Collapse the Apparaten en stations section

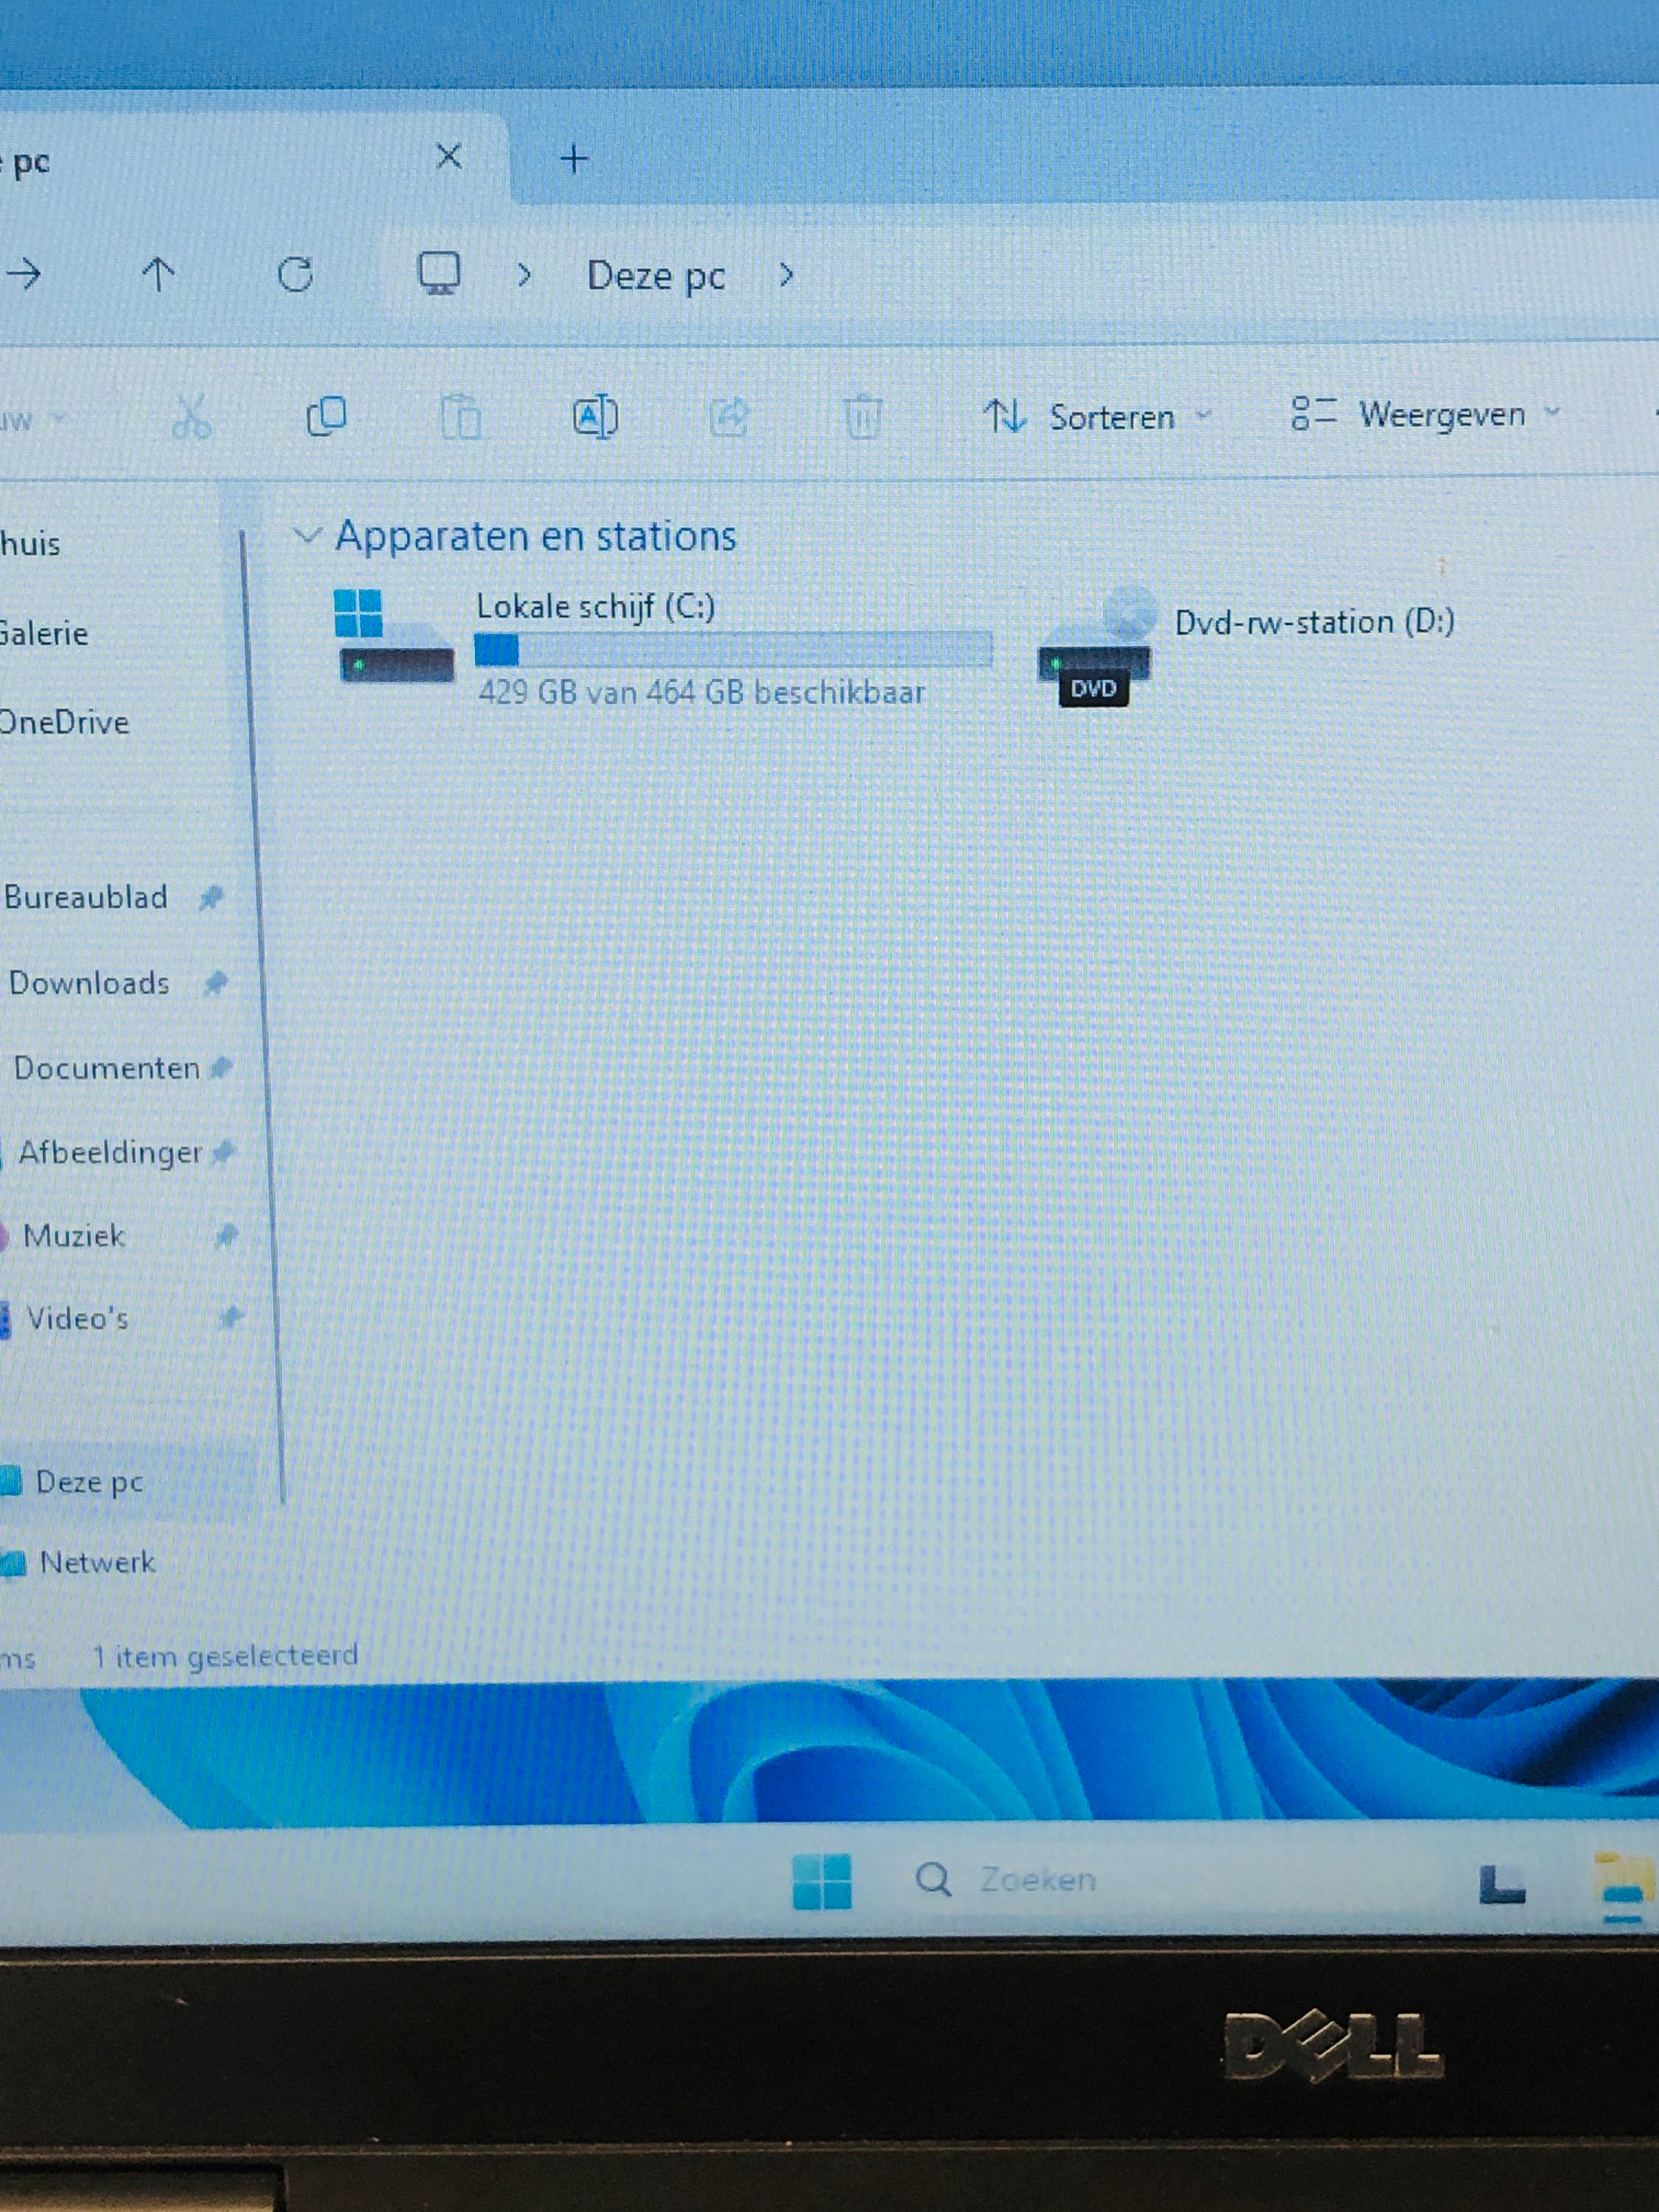306,536
